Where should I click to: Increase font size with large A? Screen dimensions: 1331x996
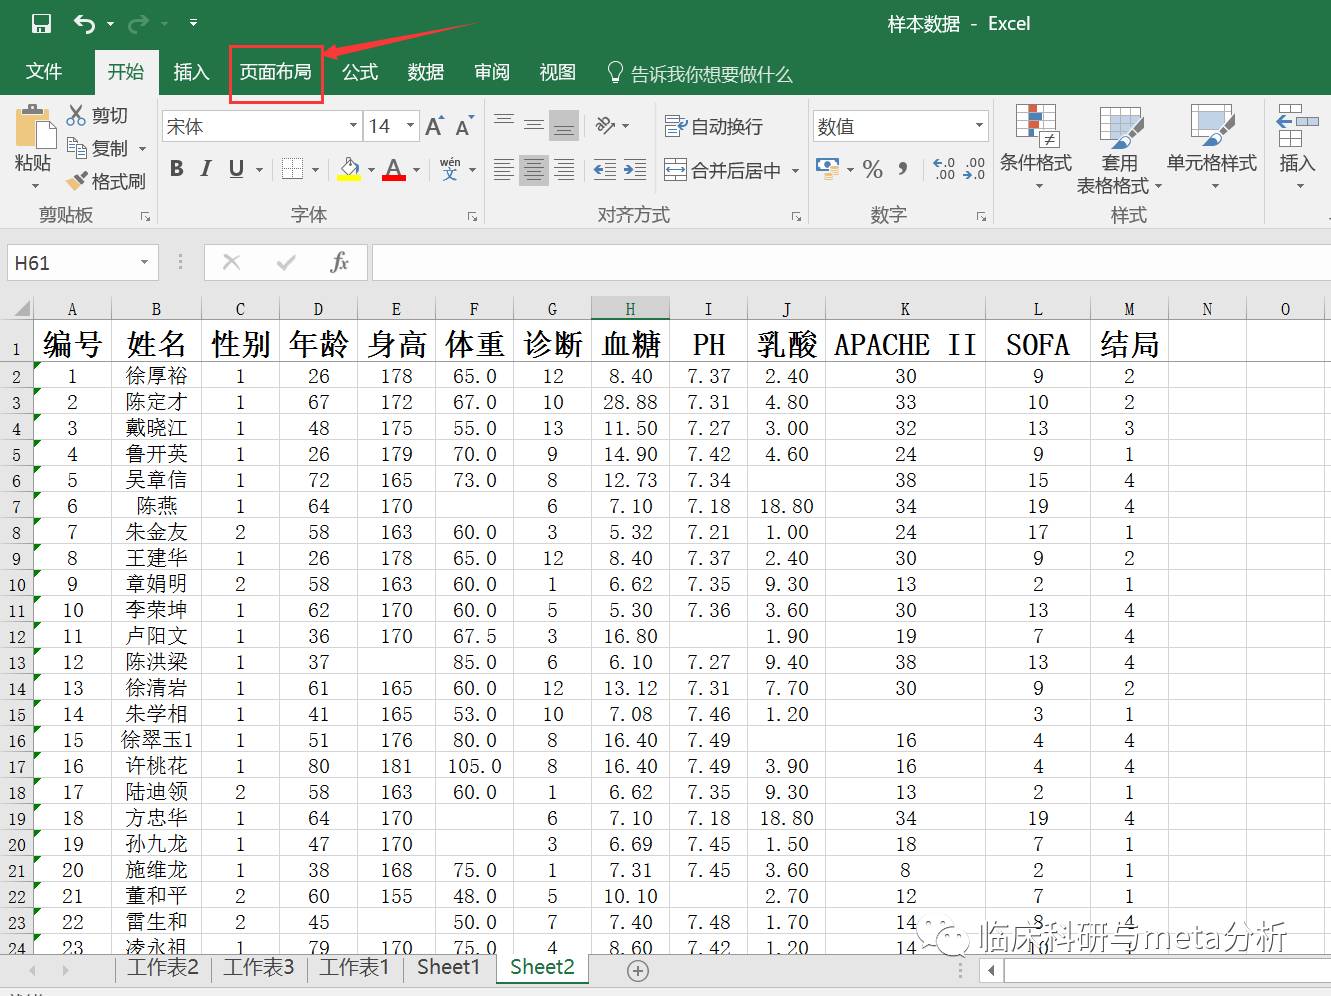coord(433,126)
